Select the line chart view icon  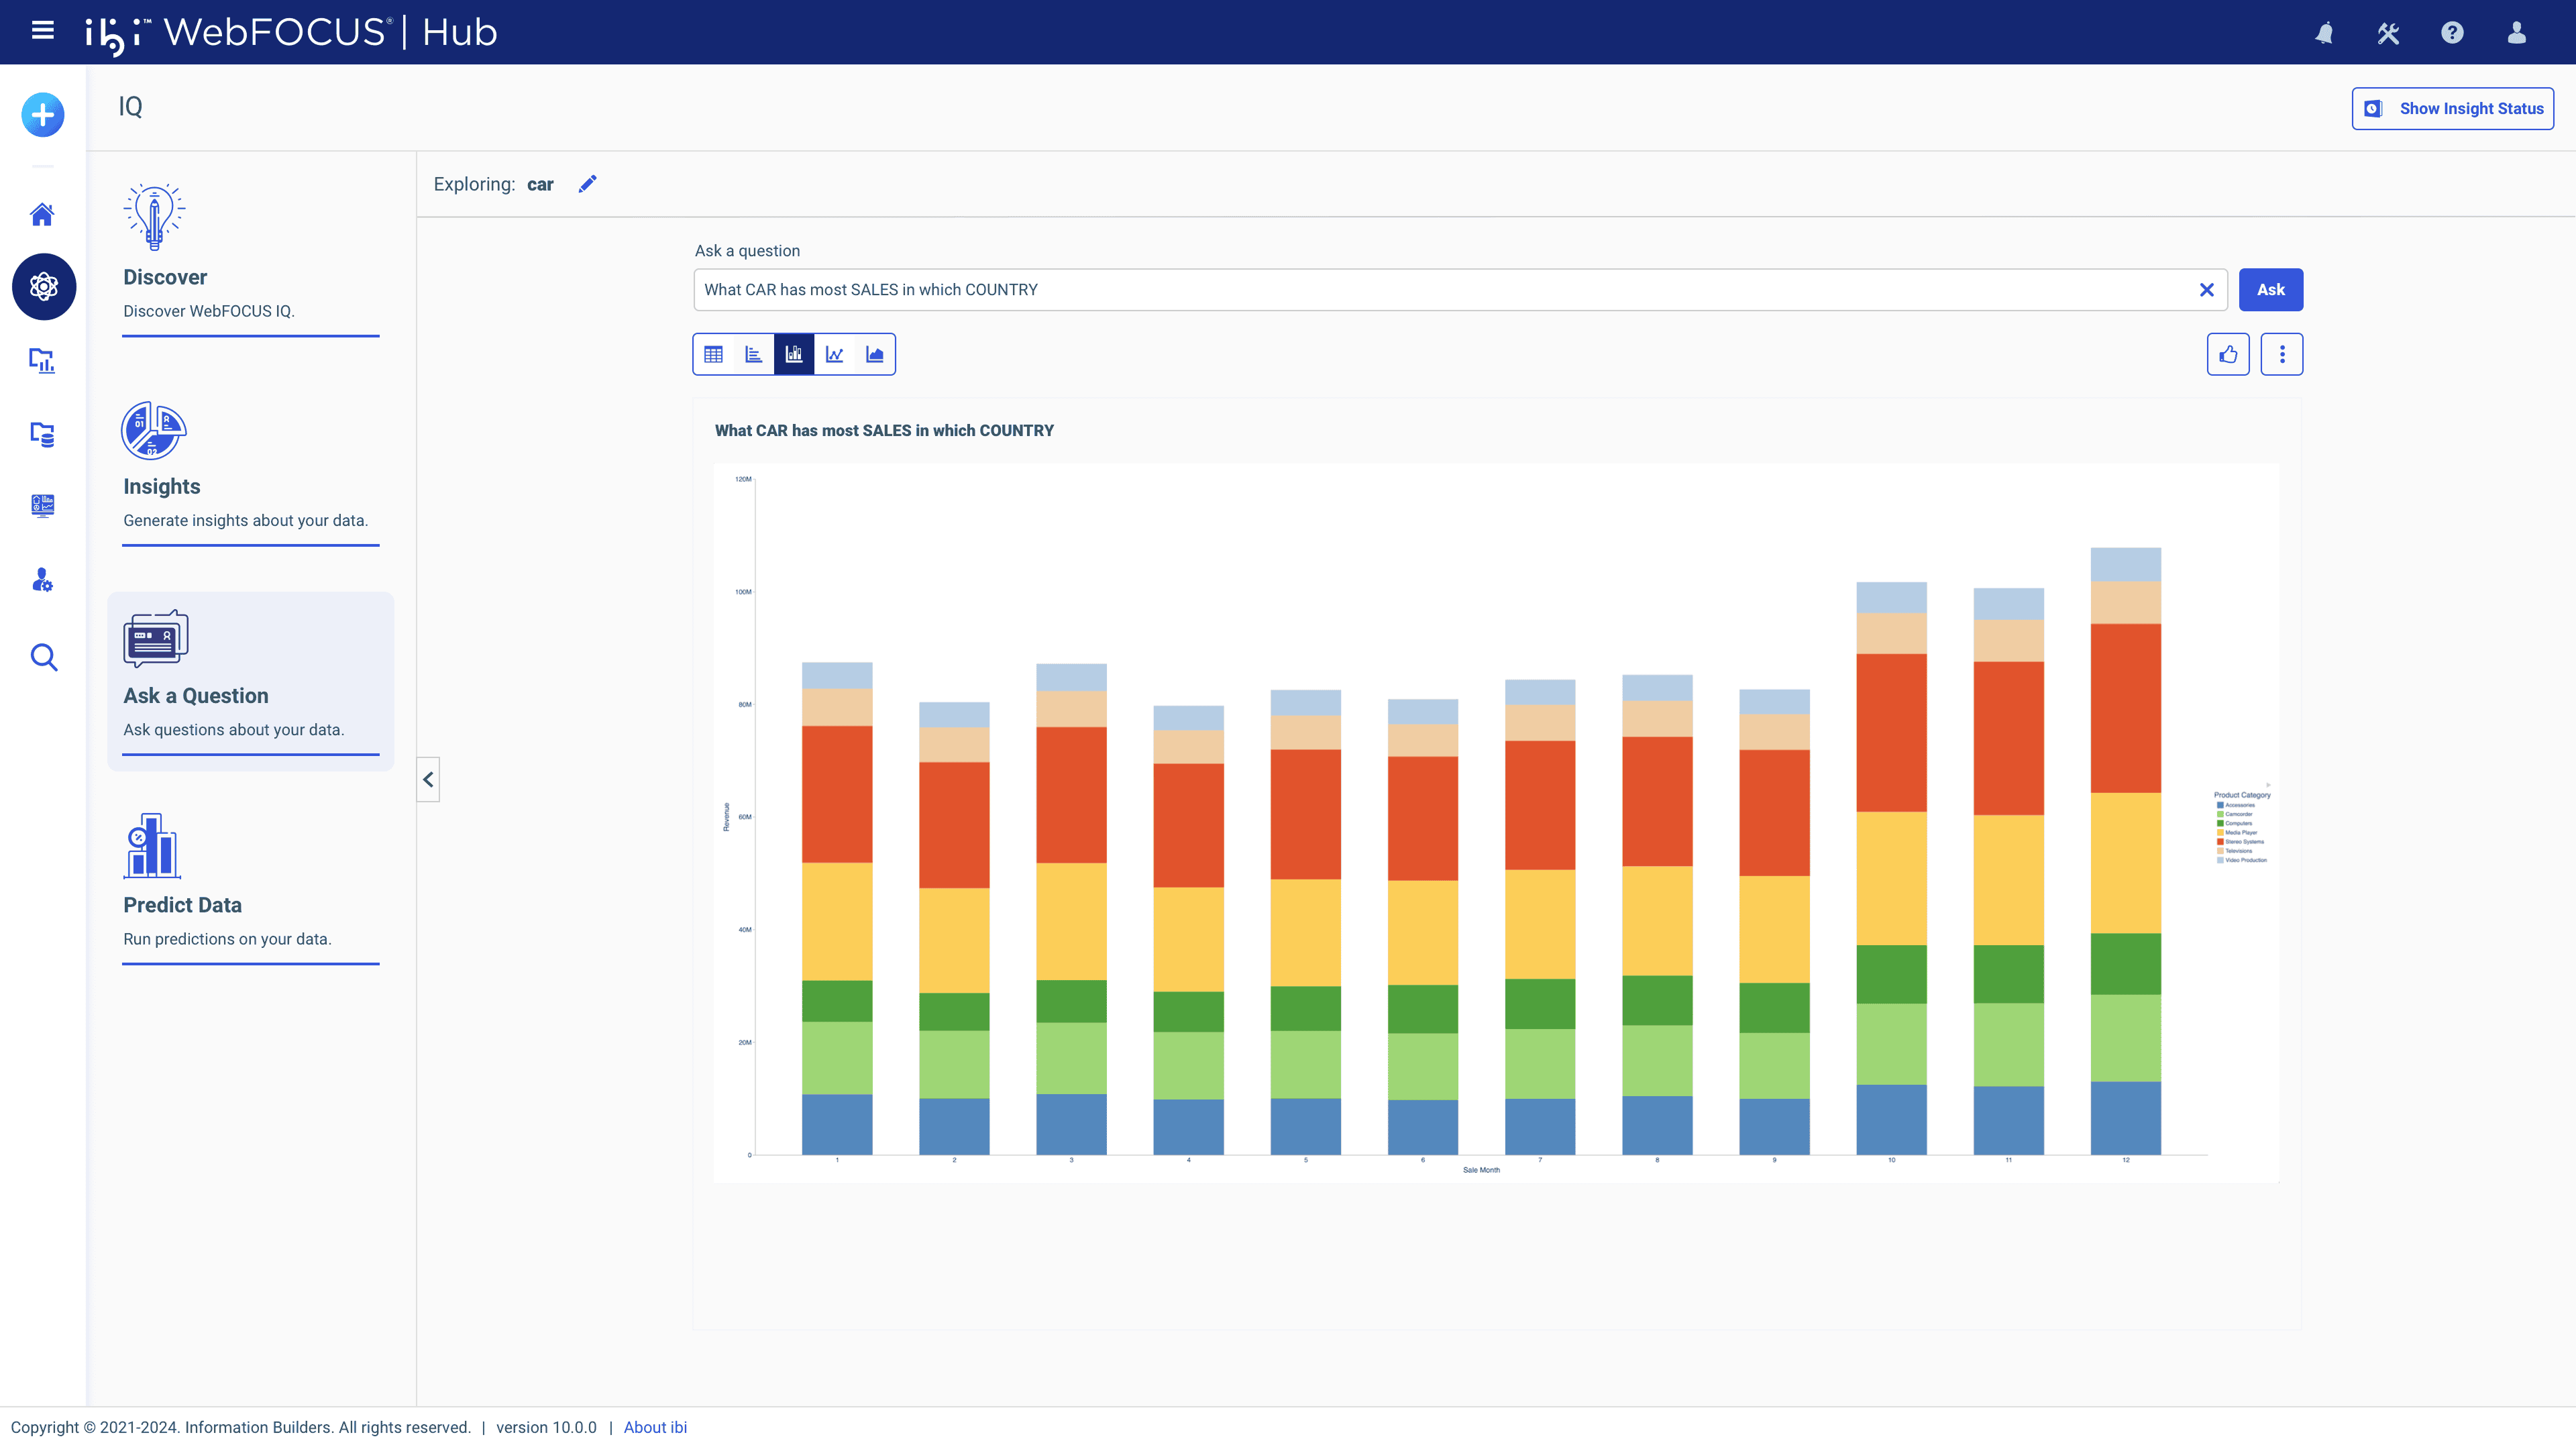coord(834,354)
